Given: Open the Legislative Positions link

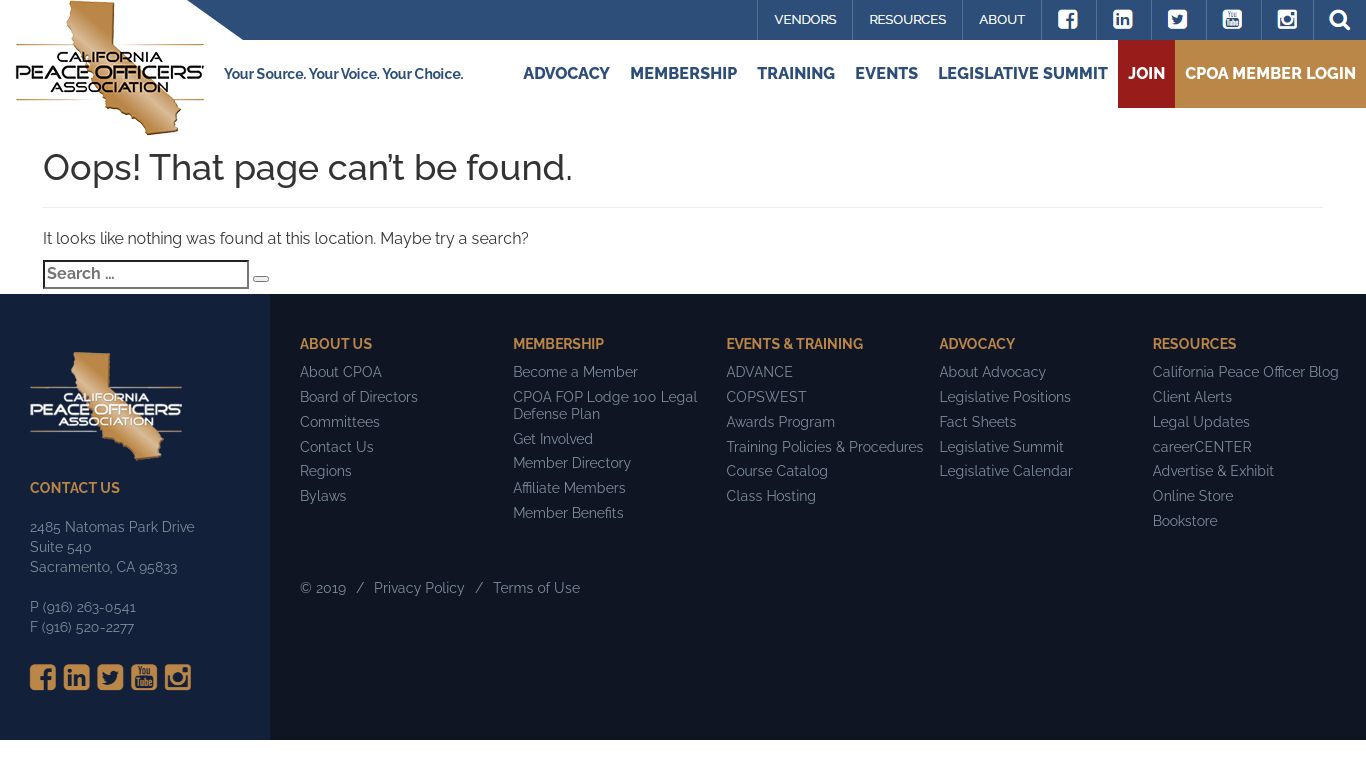Looking at the screenshot, I should (1005, 397).
